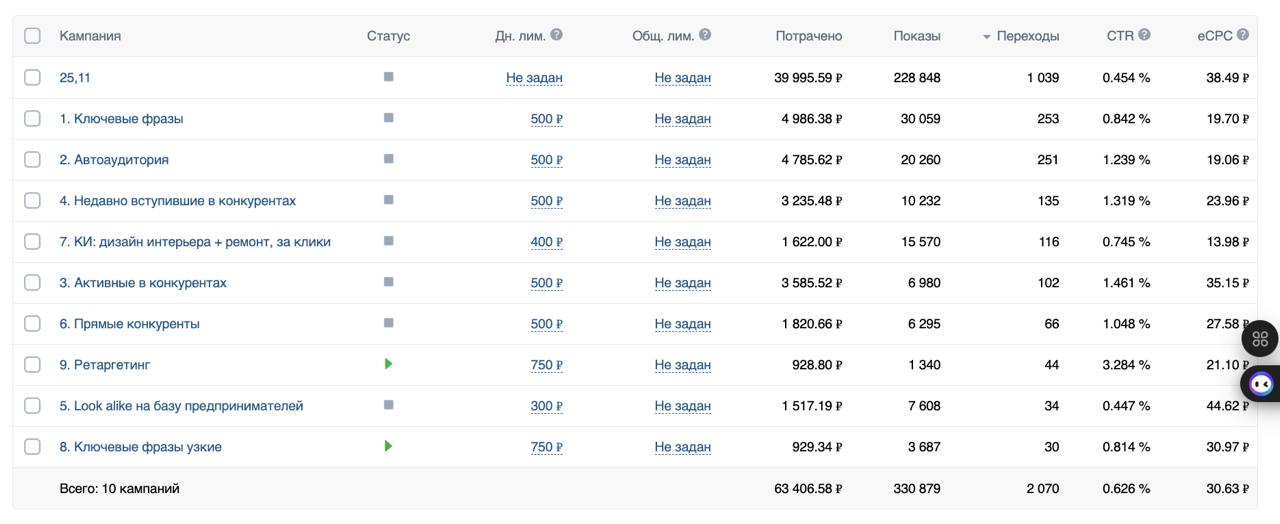This screenshot has width=1280, height=524.
Task: Open campaign 25,11
Action: [75, 77]
